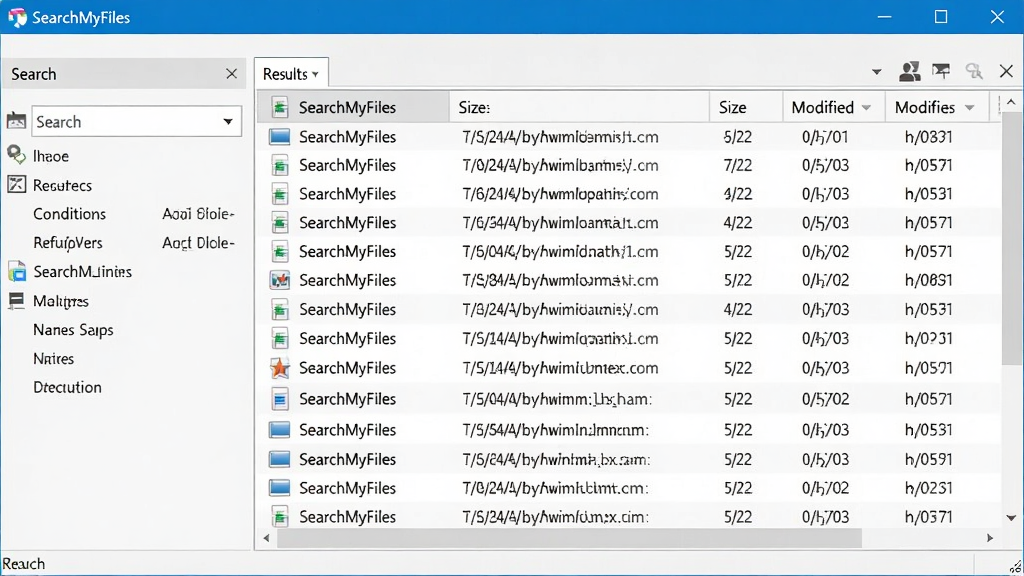Open the Modified column header dropdown arrow
The width and height of the screenshot is (1024, 576).
click(867, 108)
